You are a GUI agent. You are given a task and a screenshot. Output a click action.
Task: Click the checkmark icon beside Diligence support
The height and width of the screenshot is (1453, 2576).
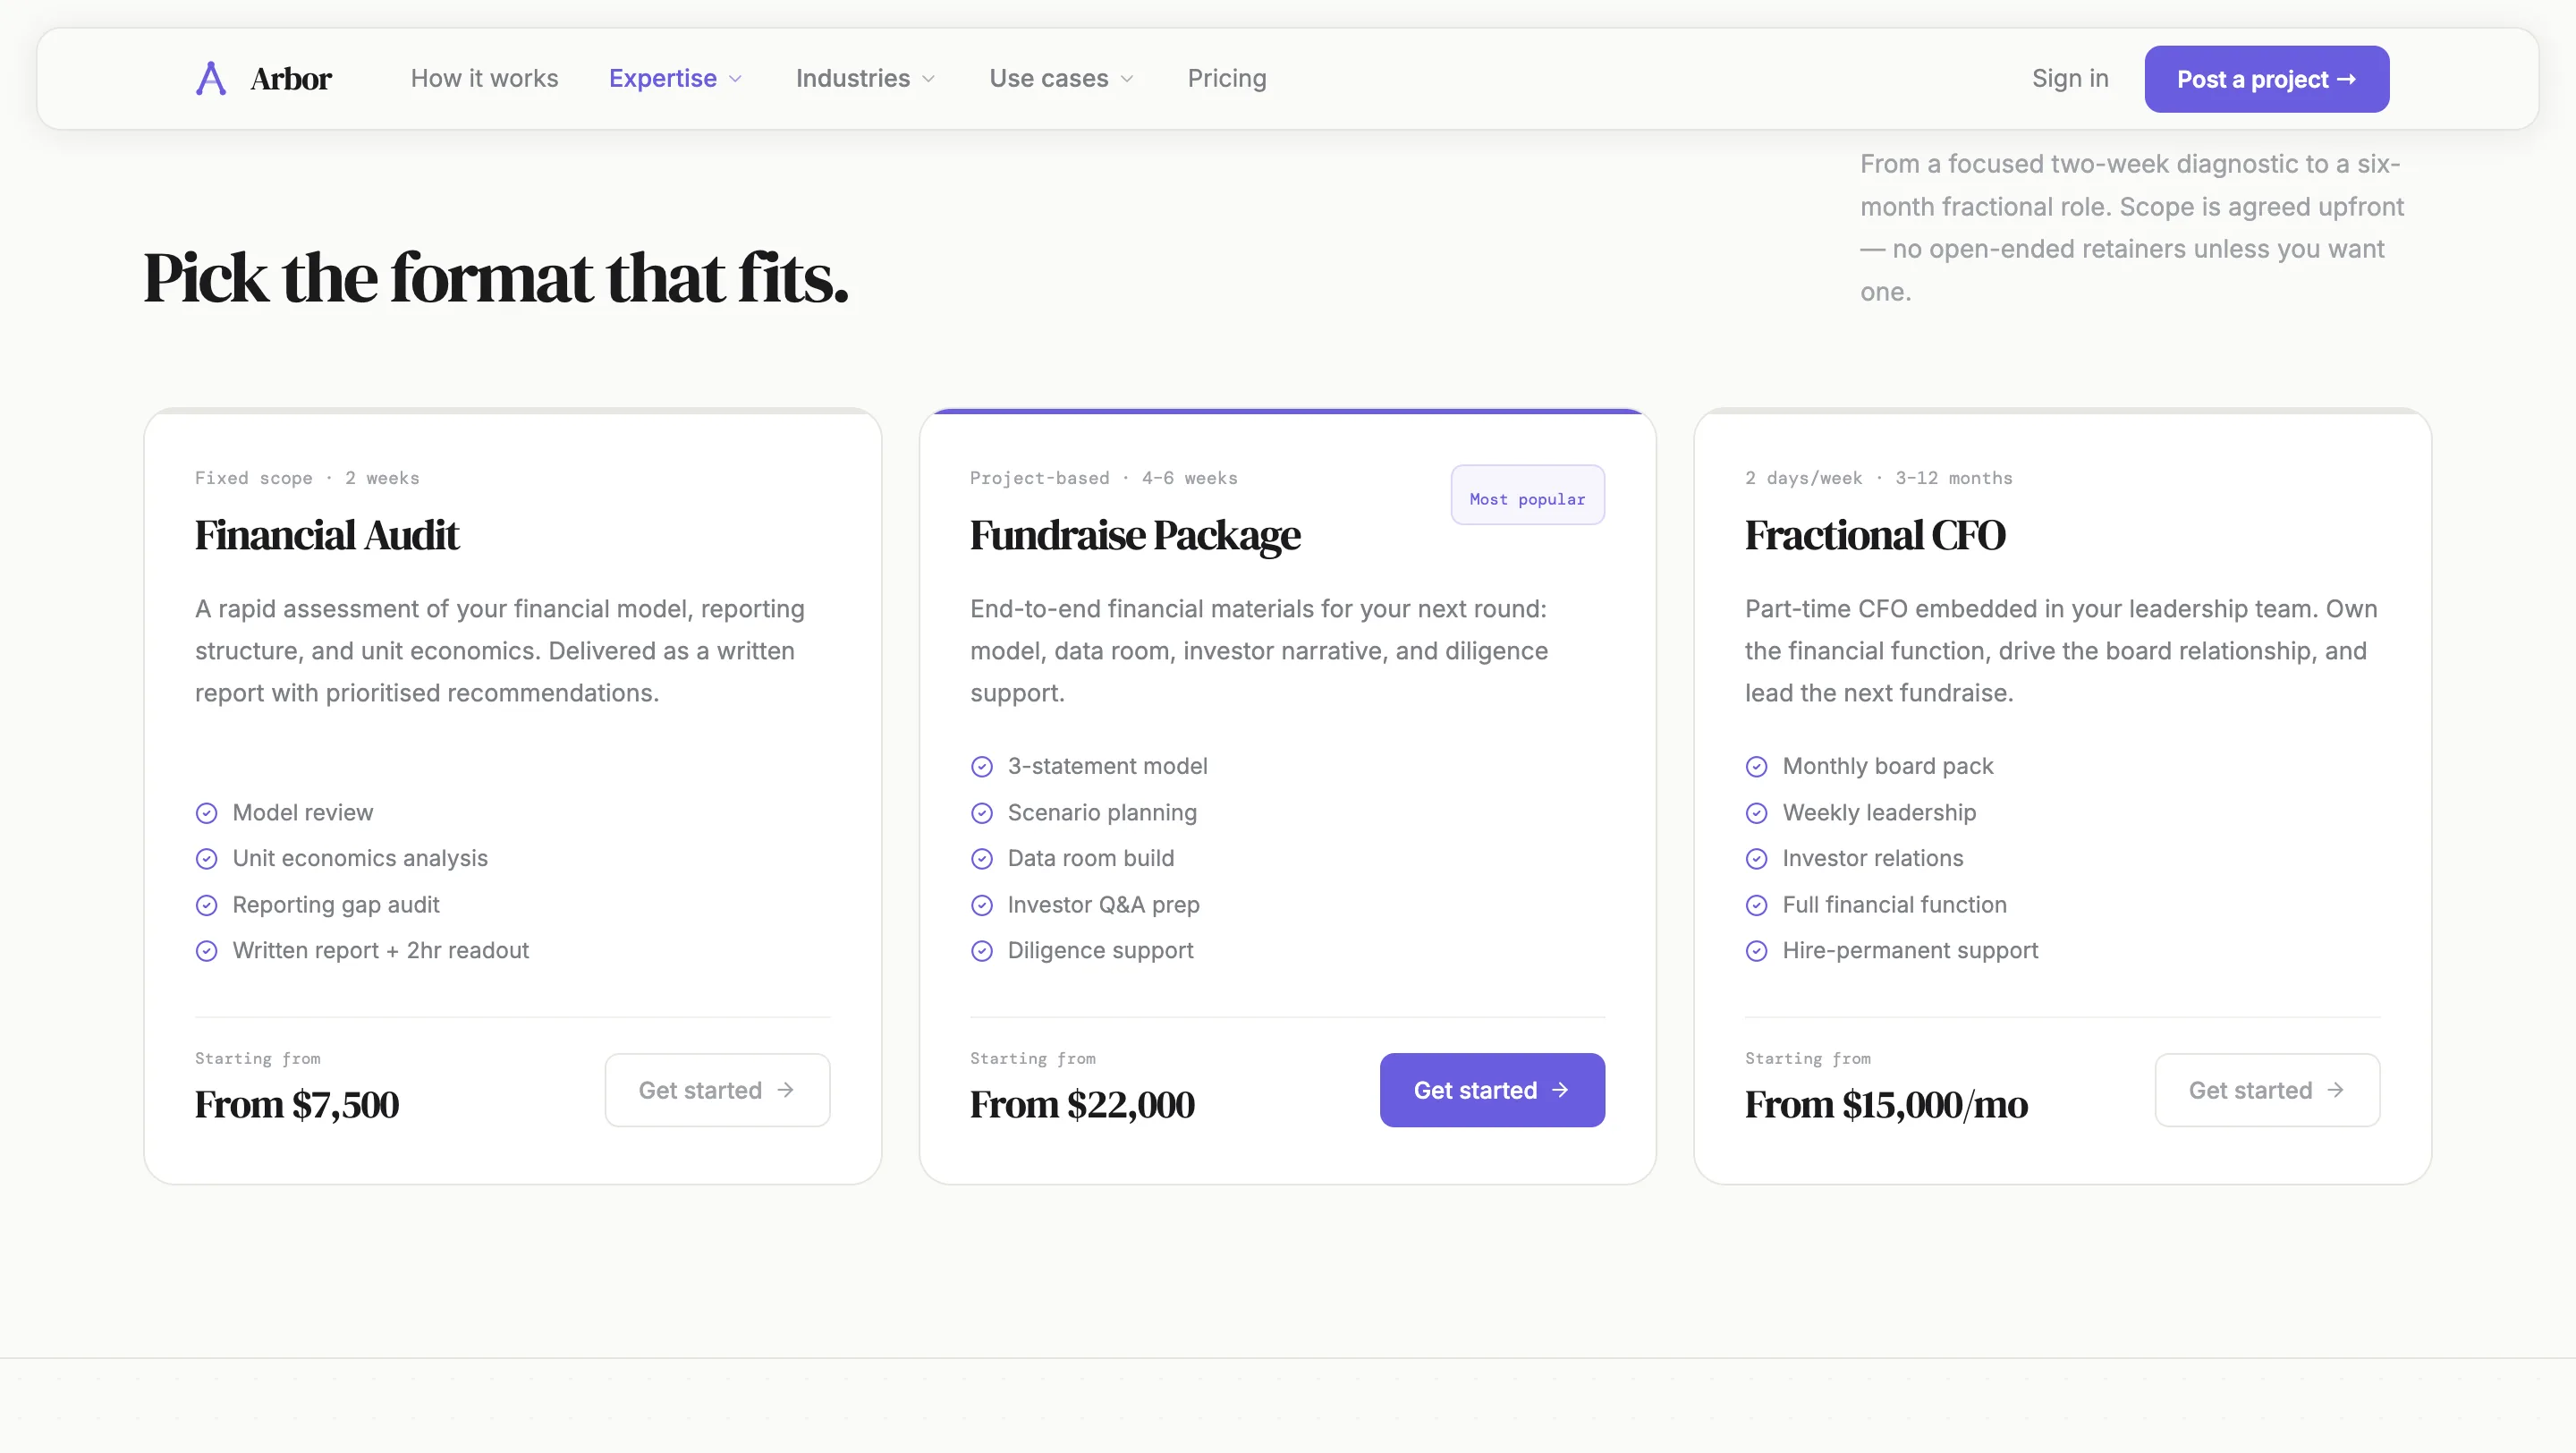982,951
